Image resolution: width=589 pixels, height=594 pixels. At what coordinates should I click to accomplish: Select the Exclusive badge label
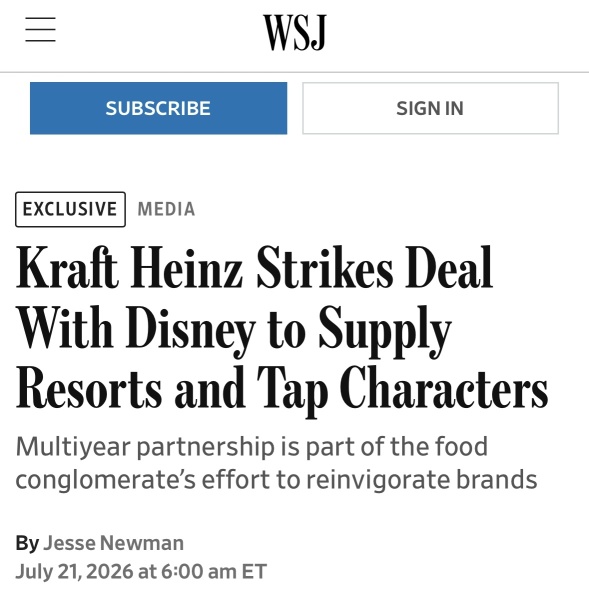point(70,209)
